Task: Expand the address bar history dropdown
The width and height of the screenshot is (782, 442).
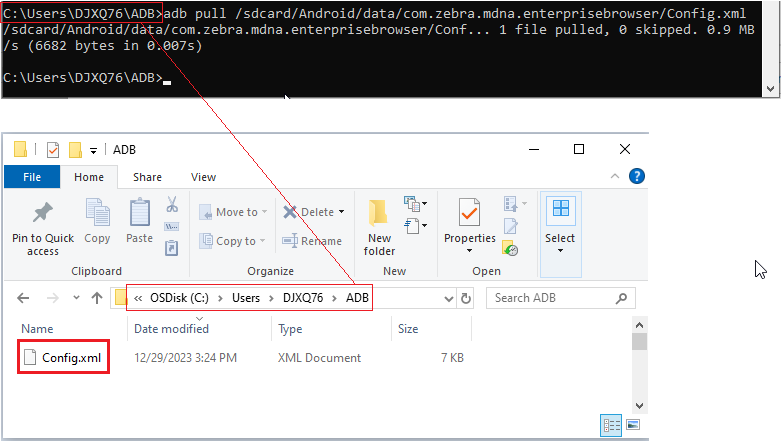Action: point(446,298)
